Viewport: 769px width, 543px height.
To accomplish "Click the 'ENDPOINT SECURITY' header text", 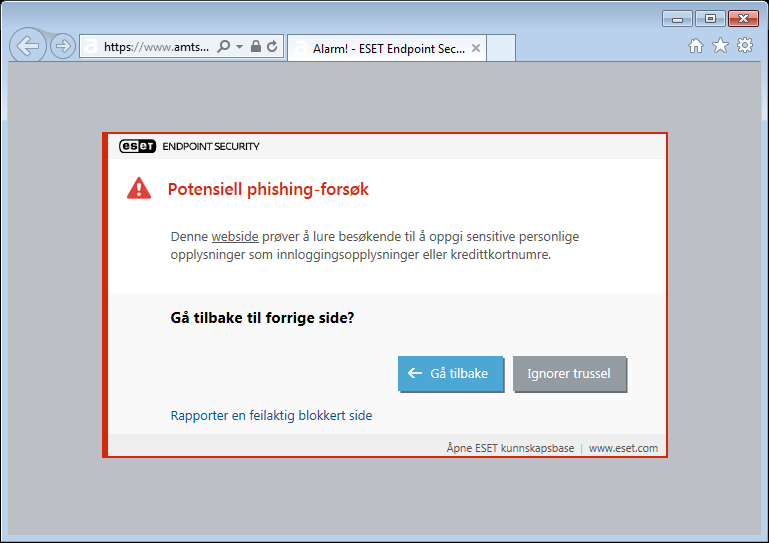I will tap(211, 146).
